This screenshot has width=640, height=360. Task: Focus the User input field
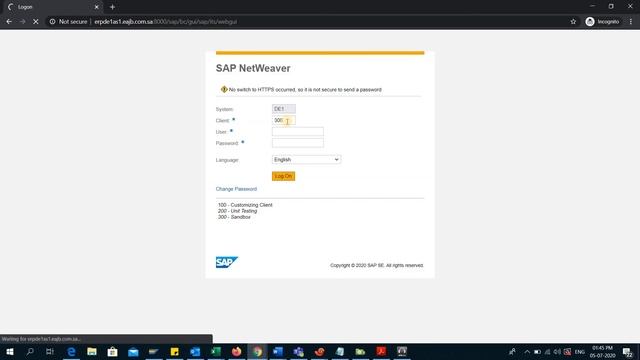(298, 131)
